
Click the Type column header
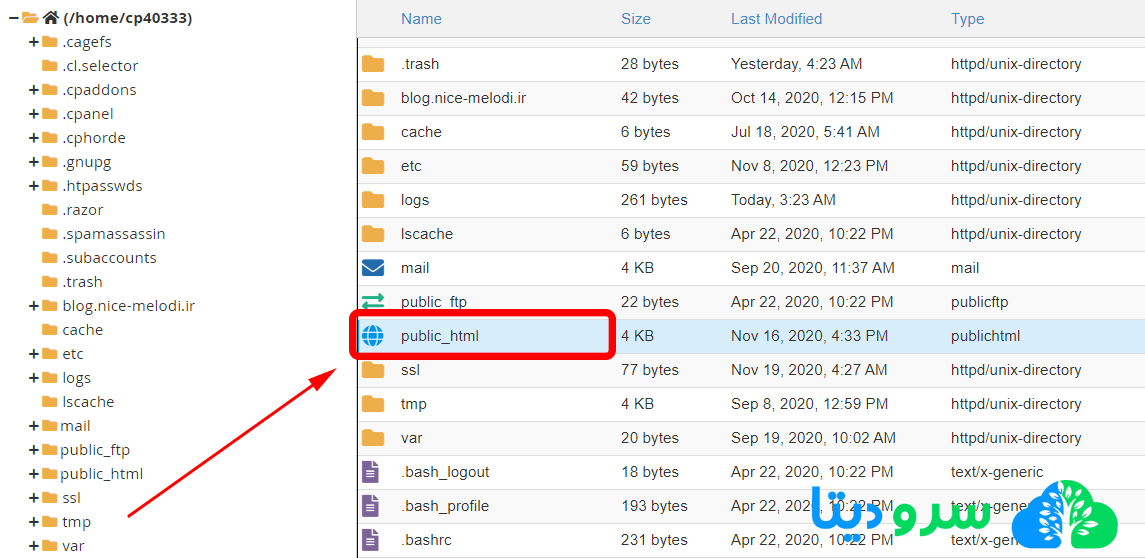pos(967,19)
